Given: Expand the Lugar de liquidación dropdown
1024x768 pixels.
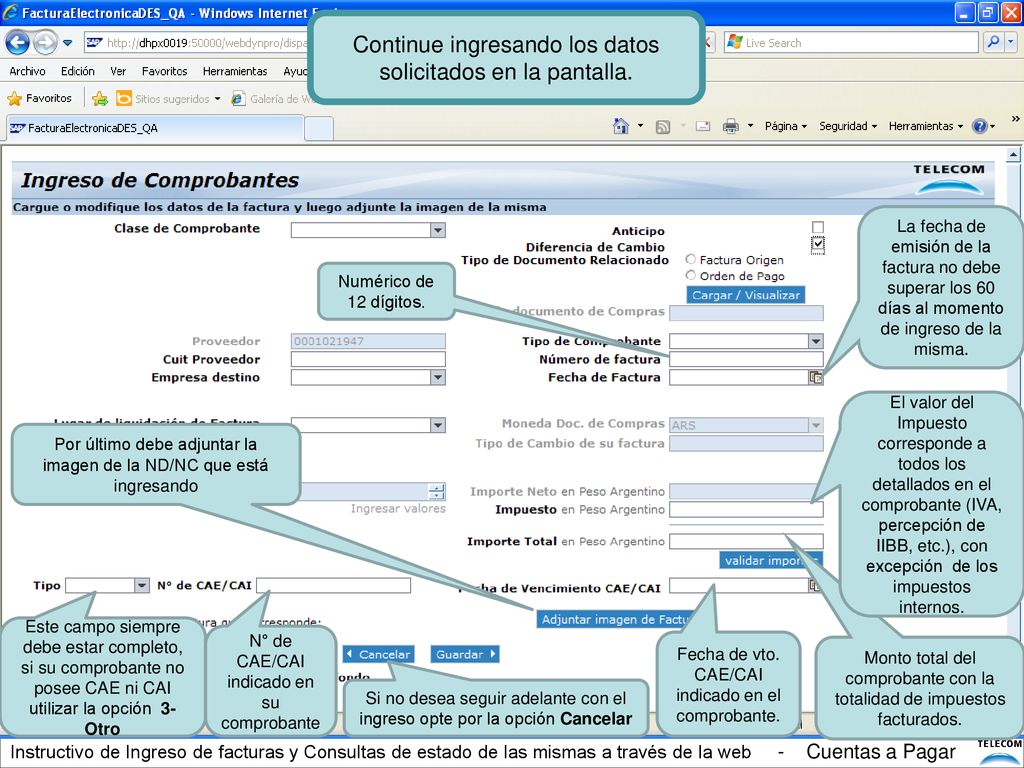Looking at the screenshot, I should pyautogui.click(x=438, y=425).
